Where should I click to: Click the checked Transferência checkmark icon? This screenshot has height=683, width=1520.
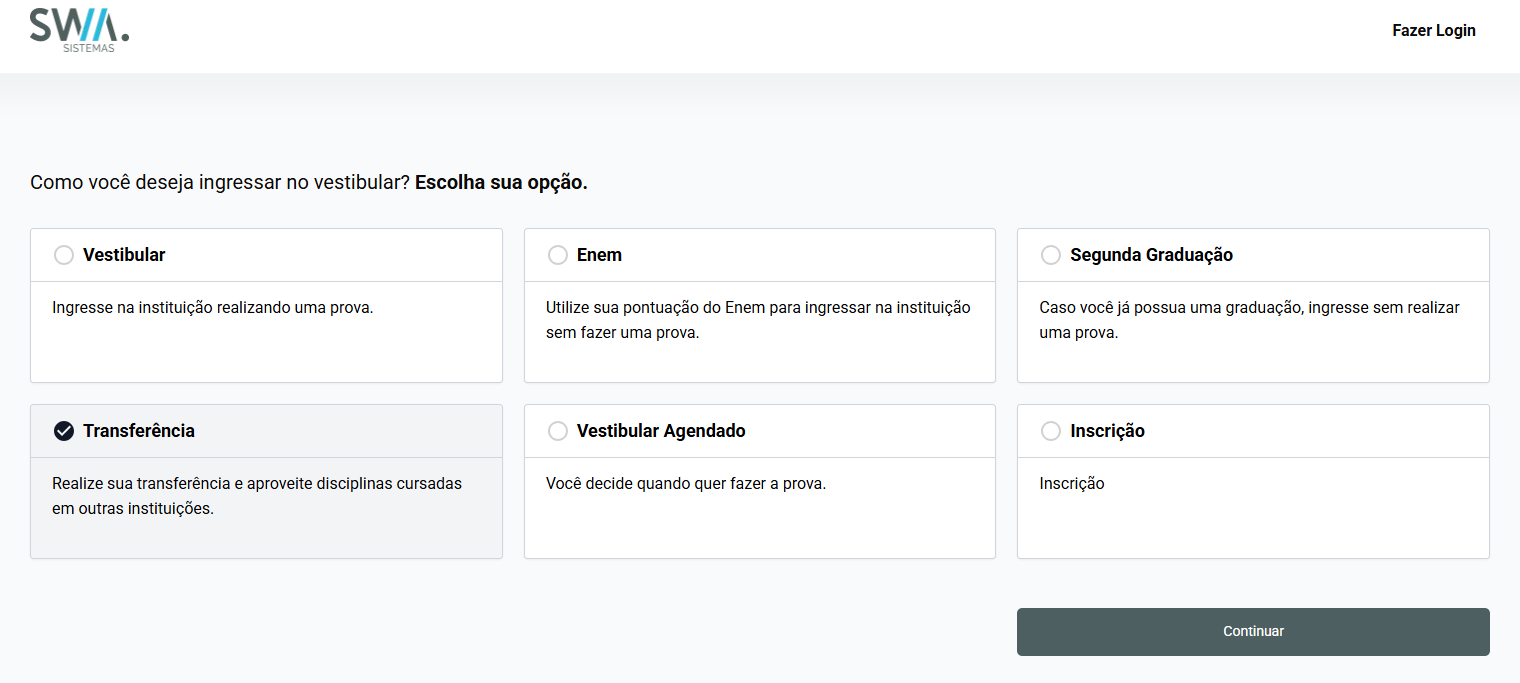64,431
